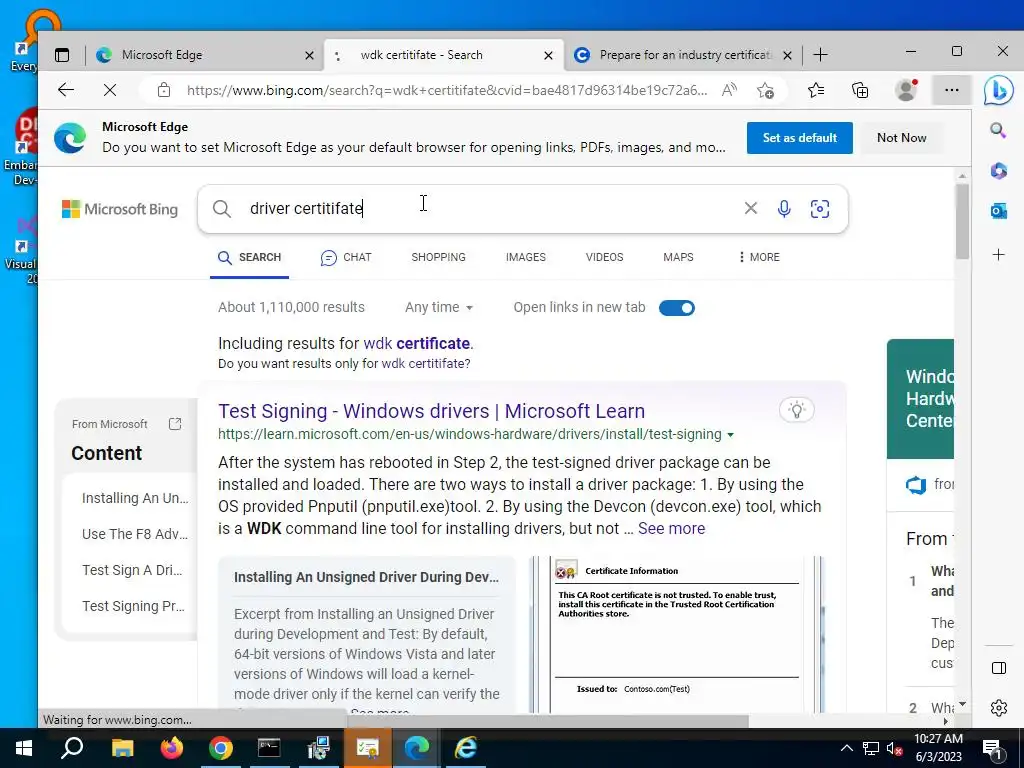
Task: Search only for wdk certitifate link
Action: pos(424,364)
